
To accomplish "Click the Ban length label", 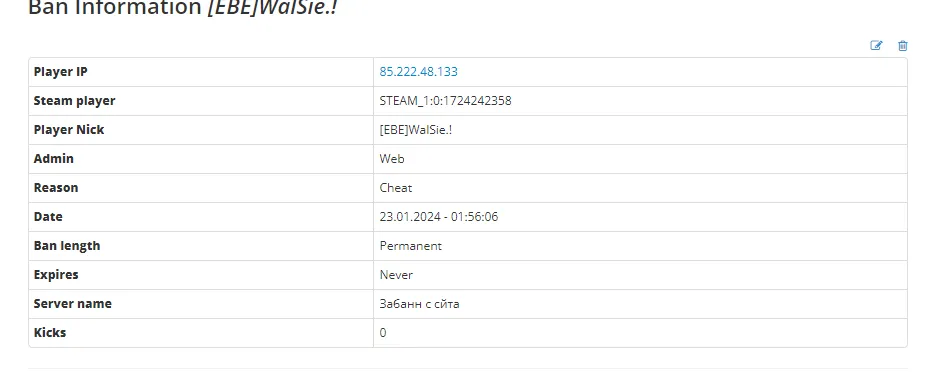I will pos(67,245).
